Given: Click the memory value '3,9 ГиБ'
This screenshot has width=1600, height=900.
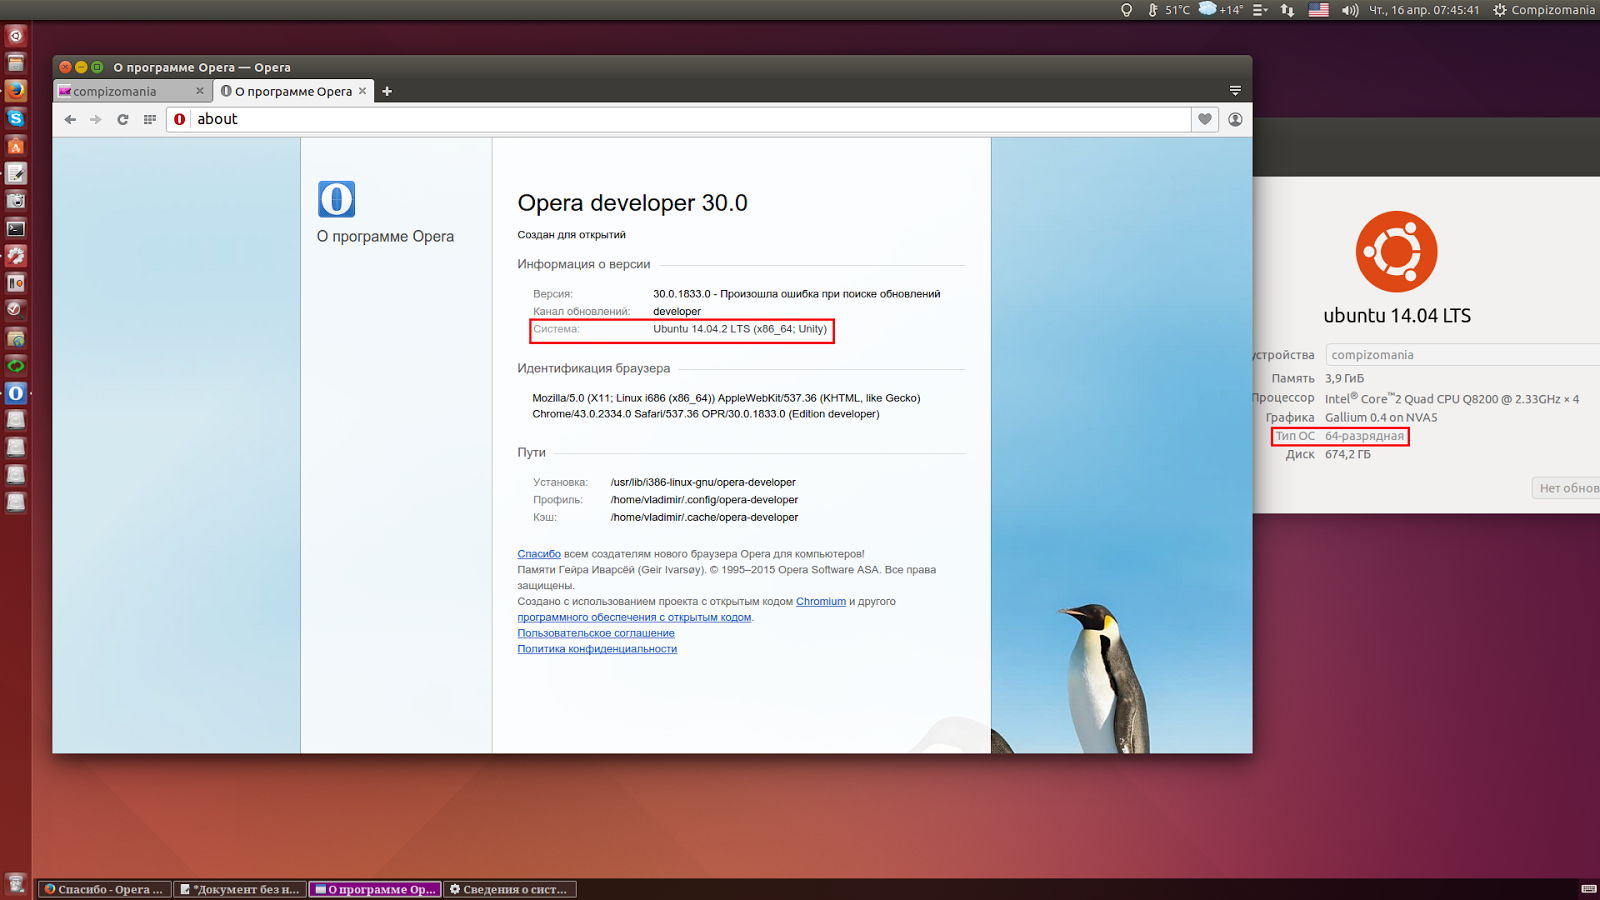Looking at the screenshot, I should click(x=1344, y=379).
